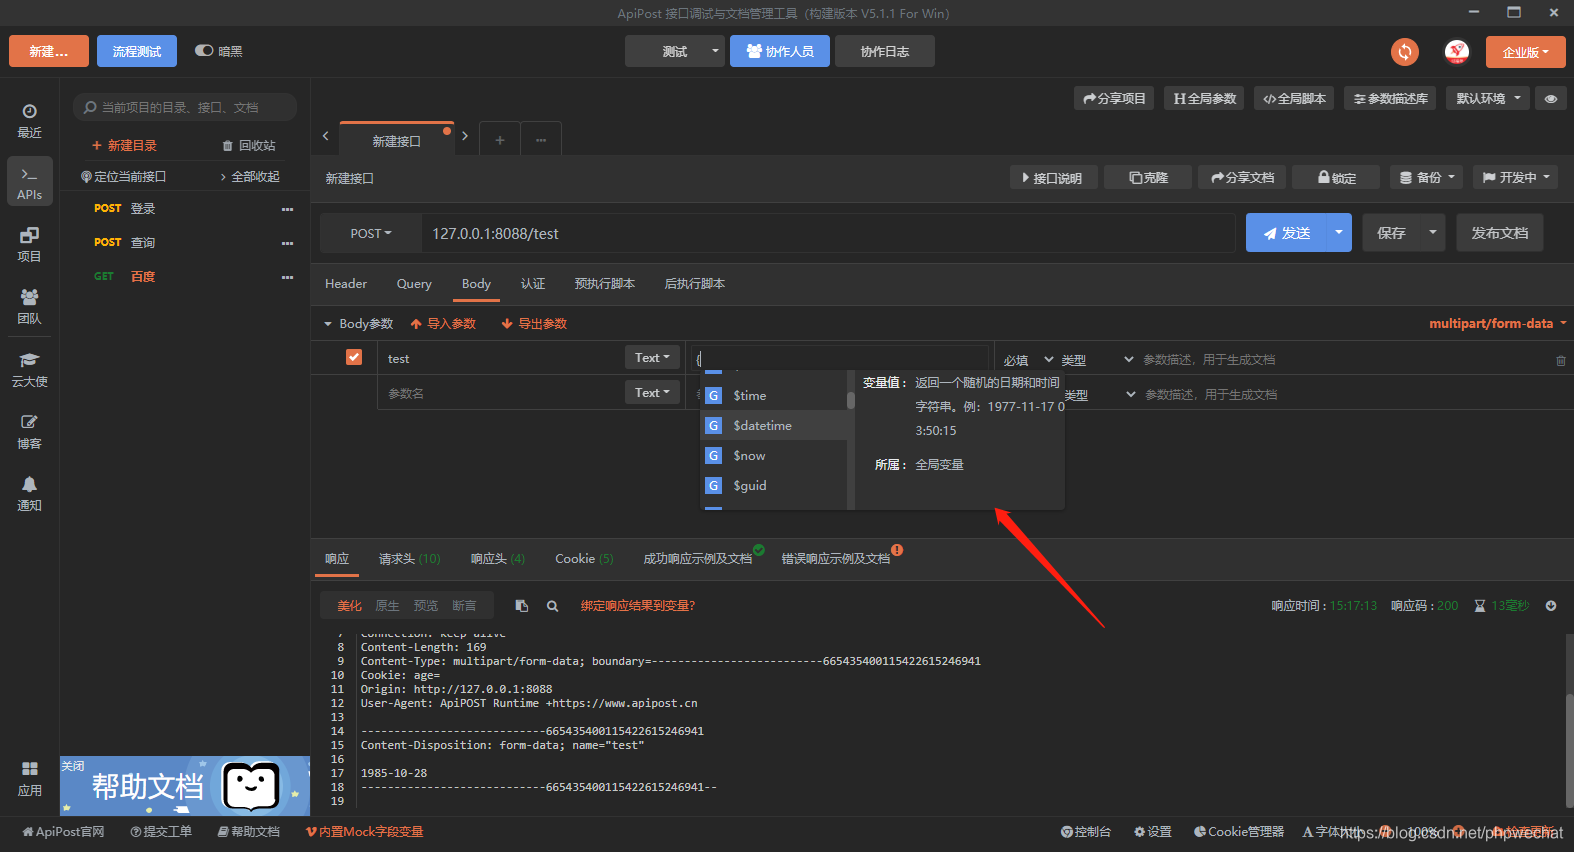The height and width of the screenshot is (852, 1574).
Task: Open the 帮助文档 help banner
Action: [x=185, y=786]
